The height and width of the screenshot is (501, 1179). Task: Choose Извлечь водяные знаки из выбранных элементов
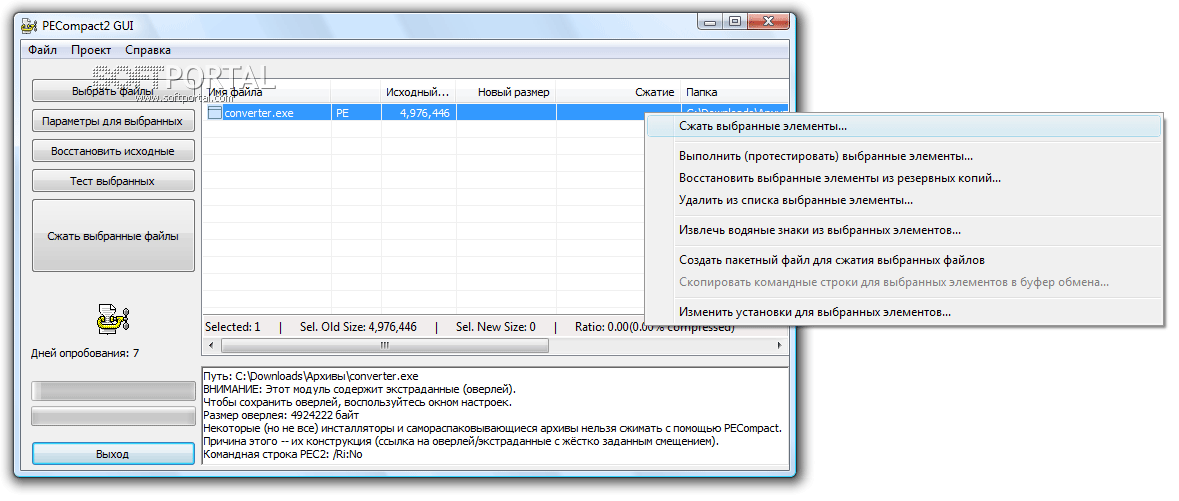point(903,230)
